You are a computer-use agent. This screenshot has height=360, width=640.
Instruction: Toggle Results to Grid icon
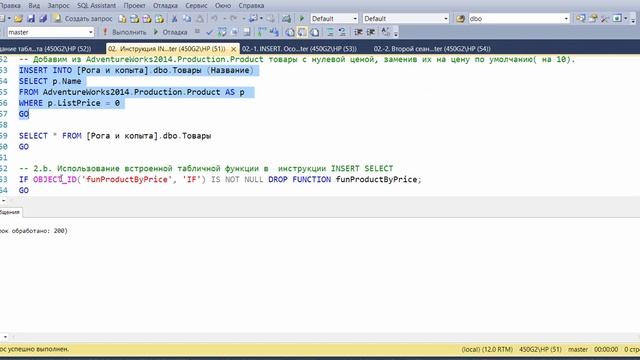click(302, 32)
